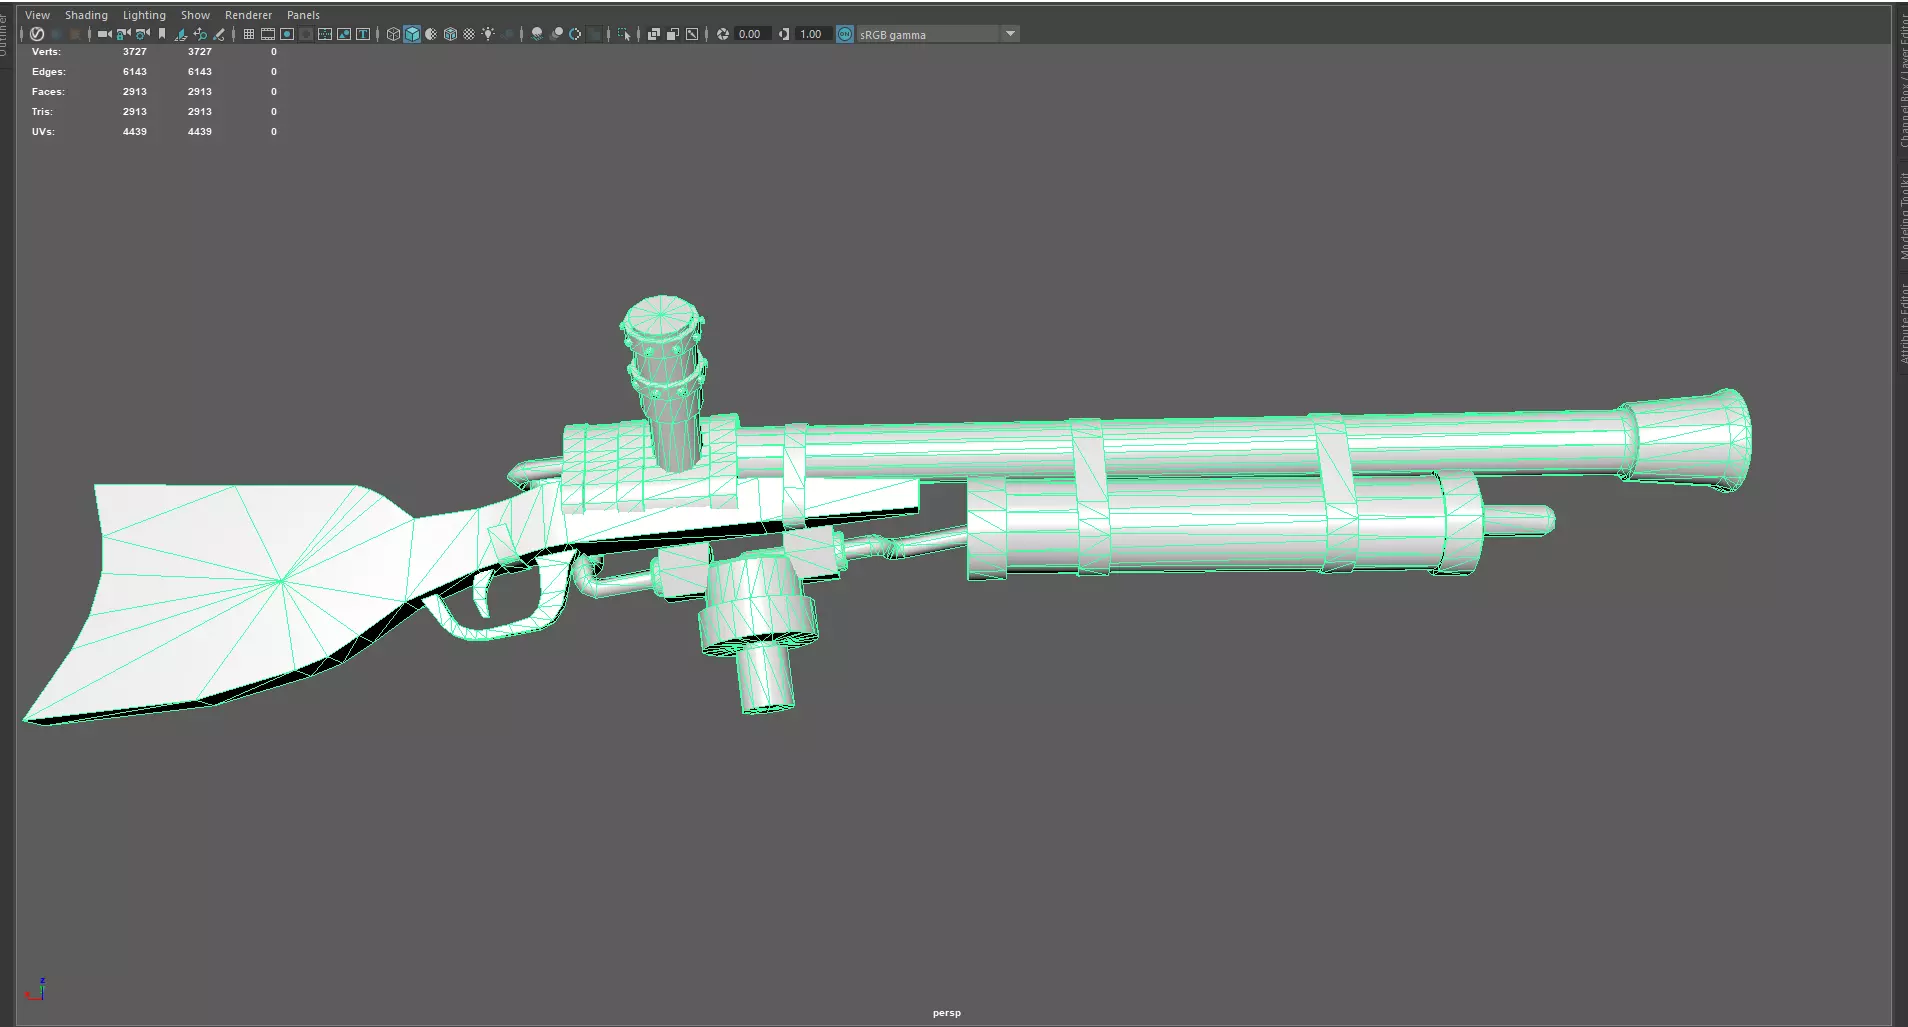Open the Panels menu

(x=303, y=15)
